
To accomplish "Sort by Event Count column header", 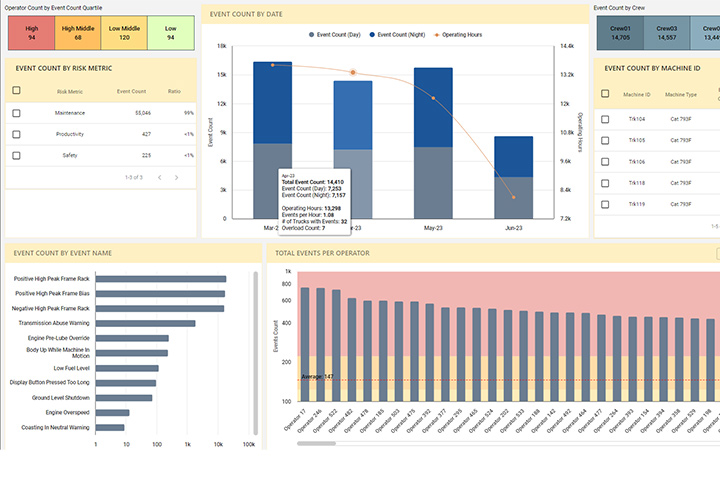I will tap(131, 91).
